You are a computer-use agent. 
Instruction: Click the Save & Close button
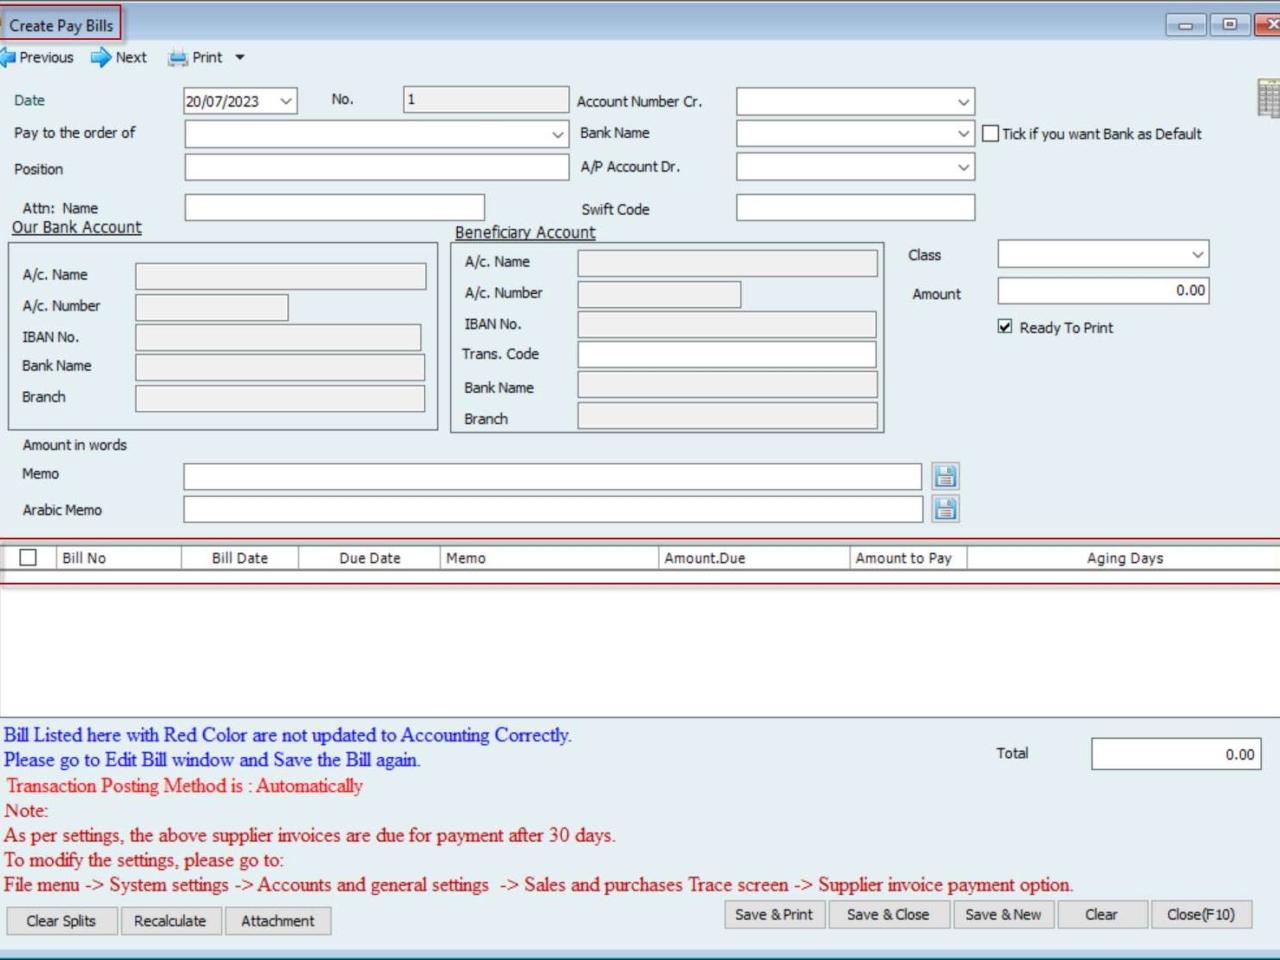pyautogui.click(x=888, y=914)
